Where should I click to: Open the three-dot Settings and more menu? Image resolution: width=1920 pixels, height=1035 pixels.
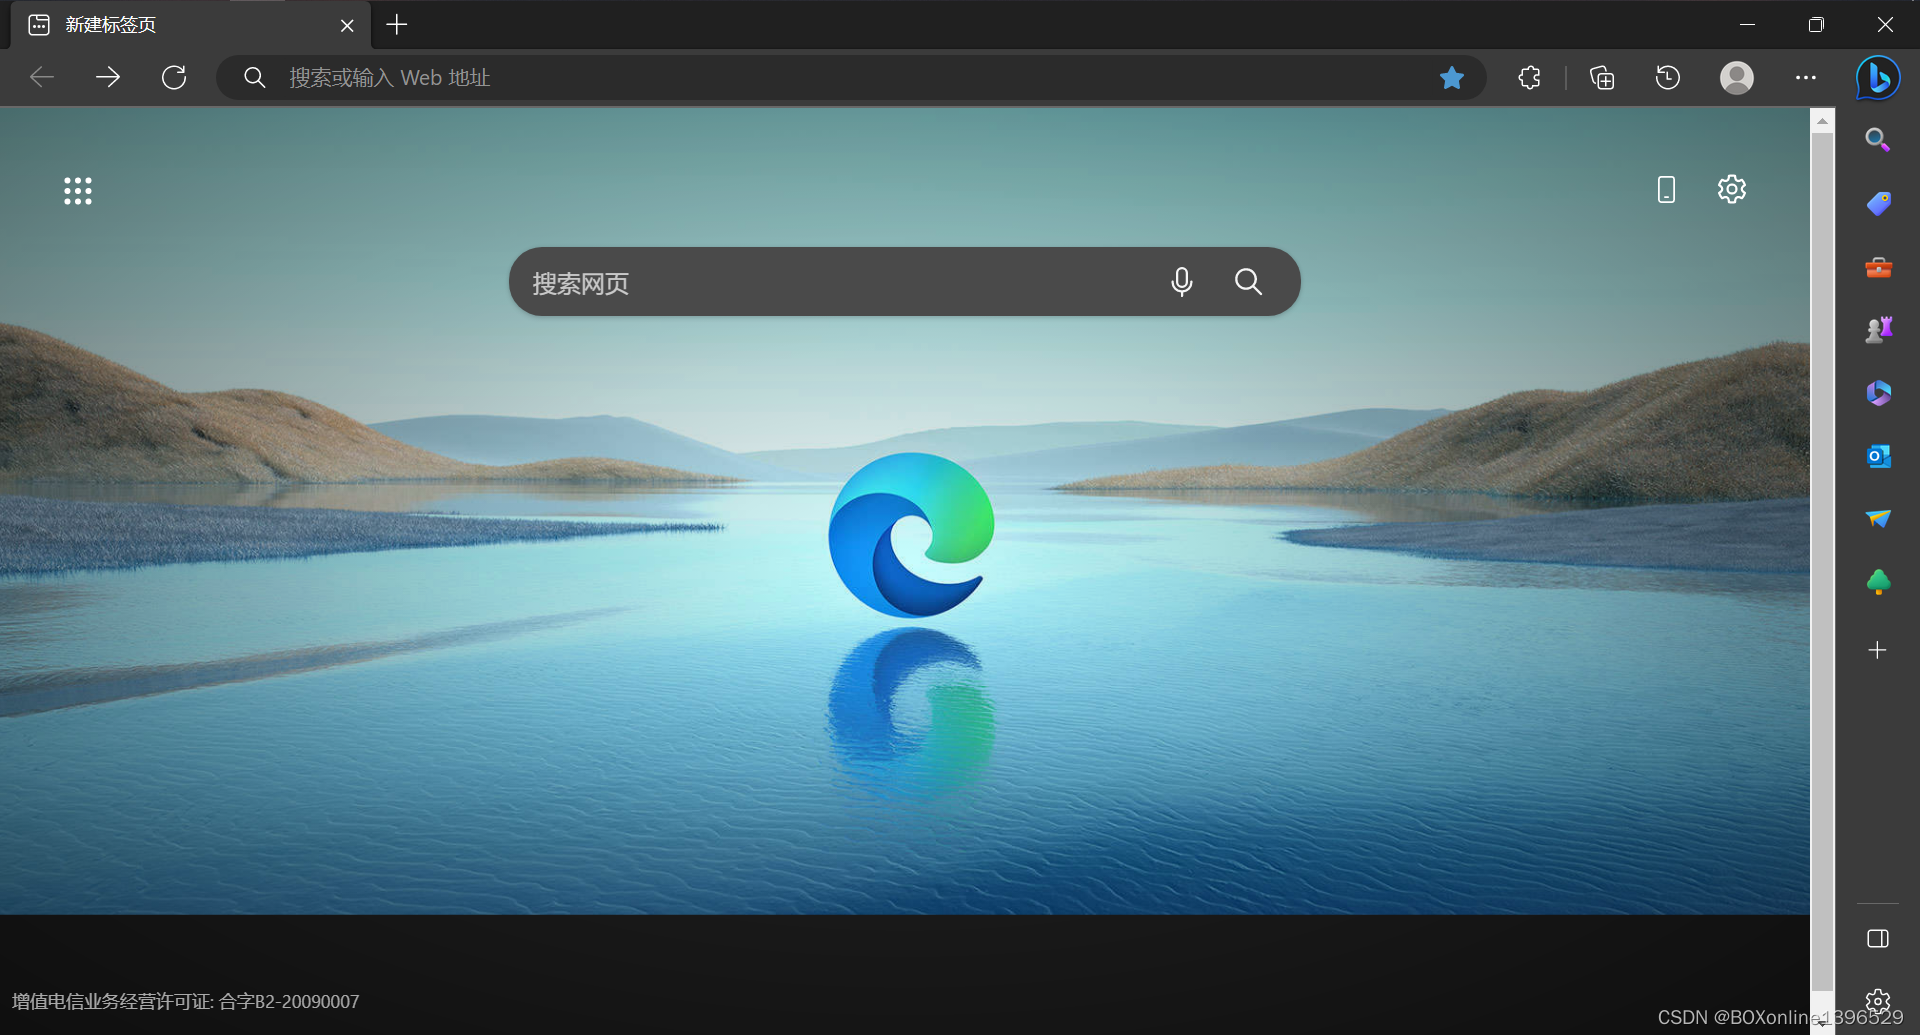click(x=1806, y=77)
